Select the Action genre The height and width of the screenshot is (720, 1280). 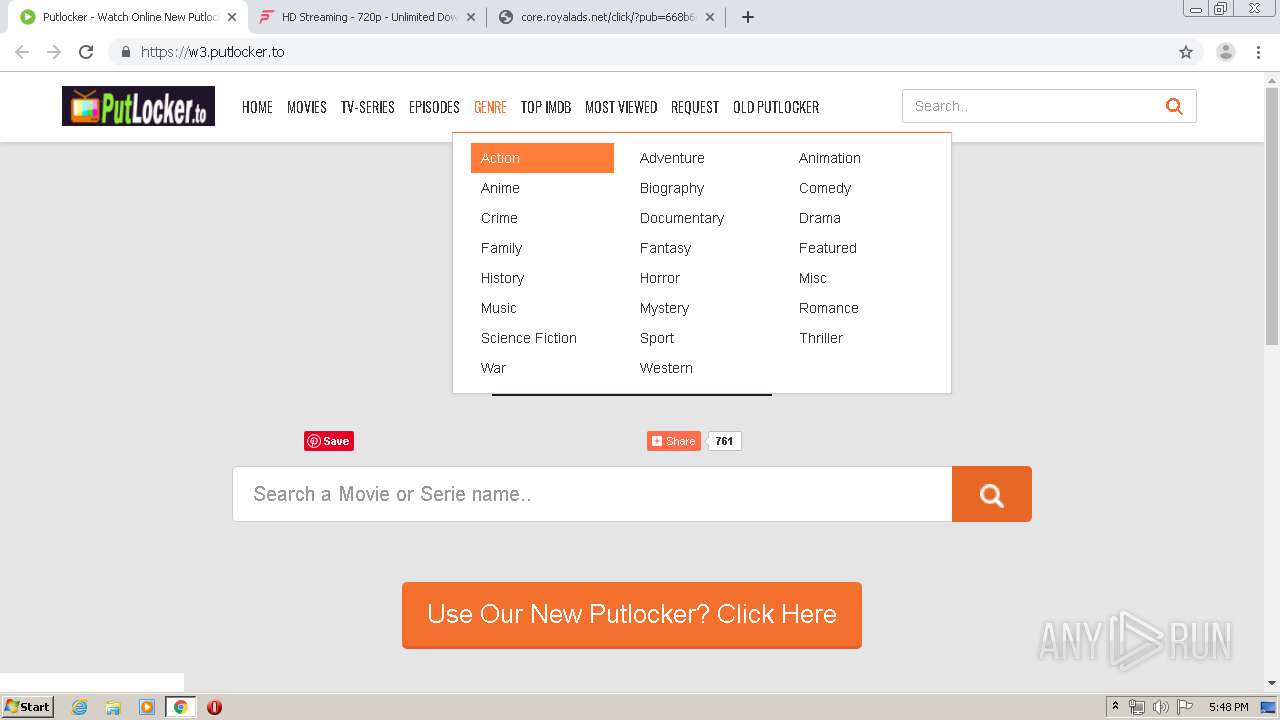pyautogui.click(x=542, y=158)
